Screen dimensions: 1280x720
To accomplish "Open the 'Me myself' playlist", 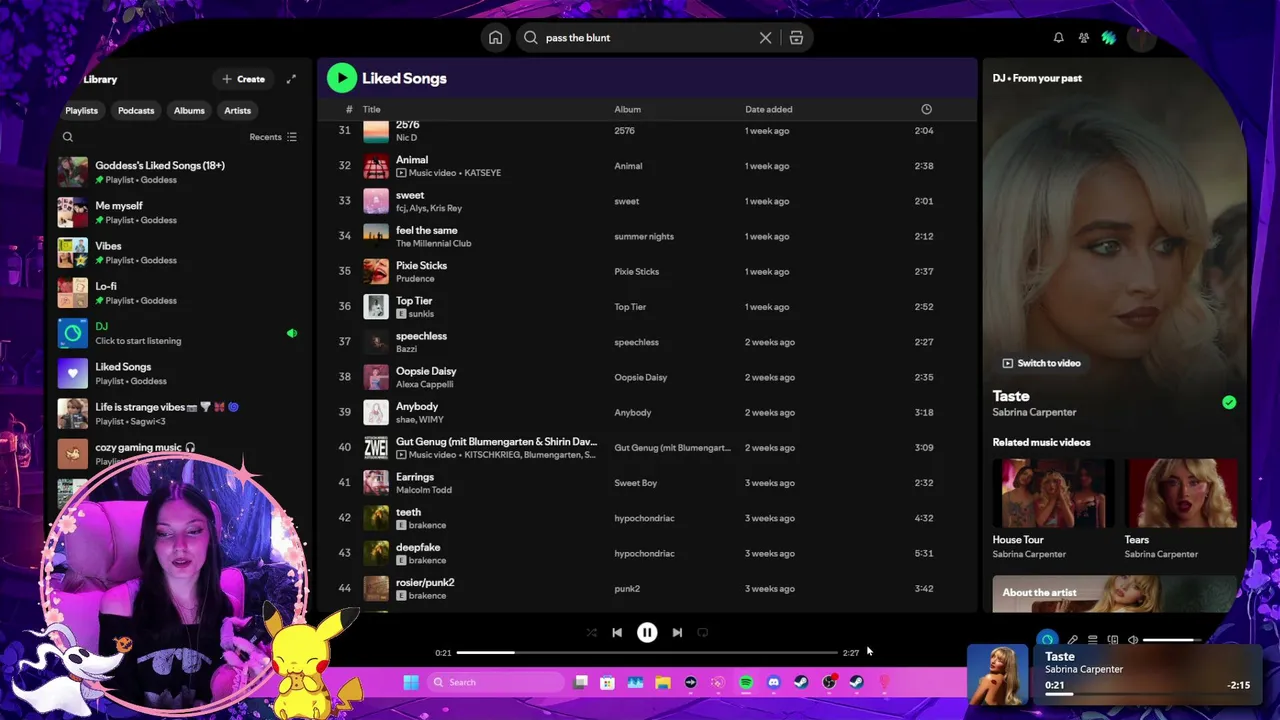I will click(x=180, y=212).
